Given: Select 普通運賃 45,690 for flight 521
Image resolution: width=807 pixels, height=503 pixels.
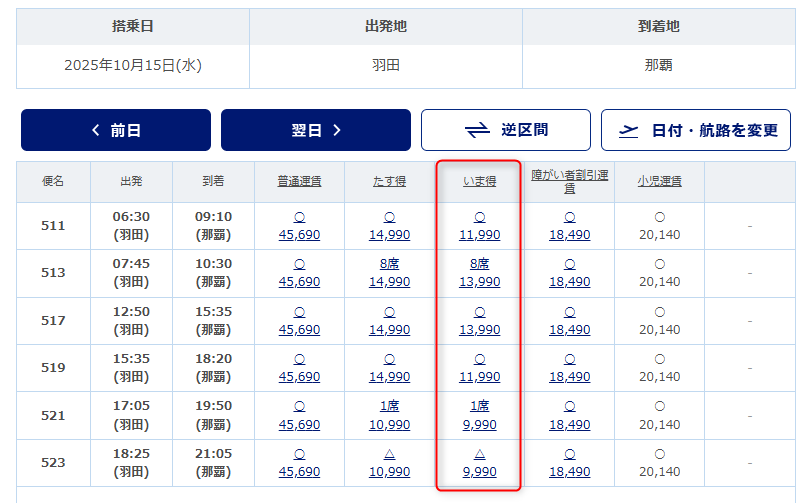Looking at the screenshot, I should click(300, 425).
